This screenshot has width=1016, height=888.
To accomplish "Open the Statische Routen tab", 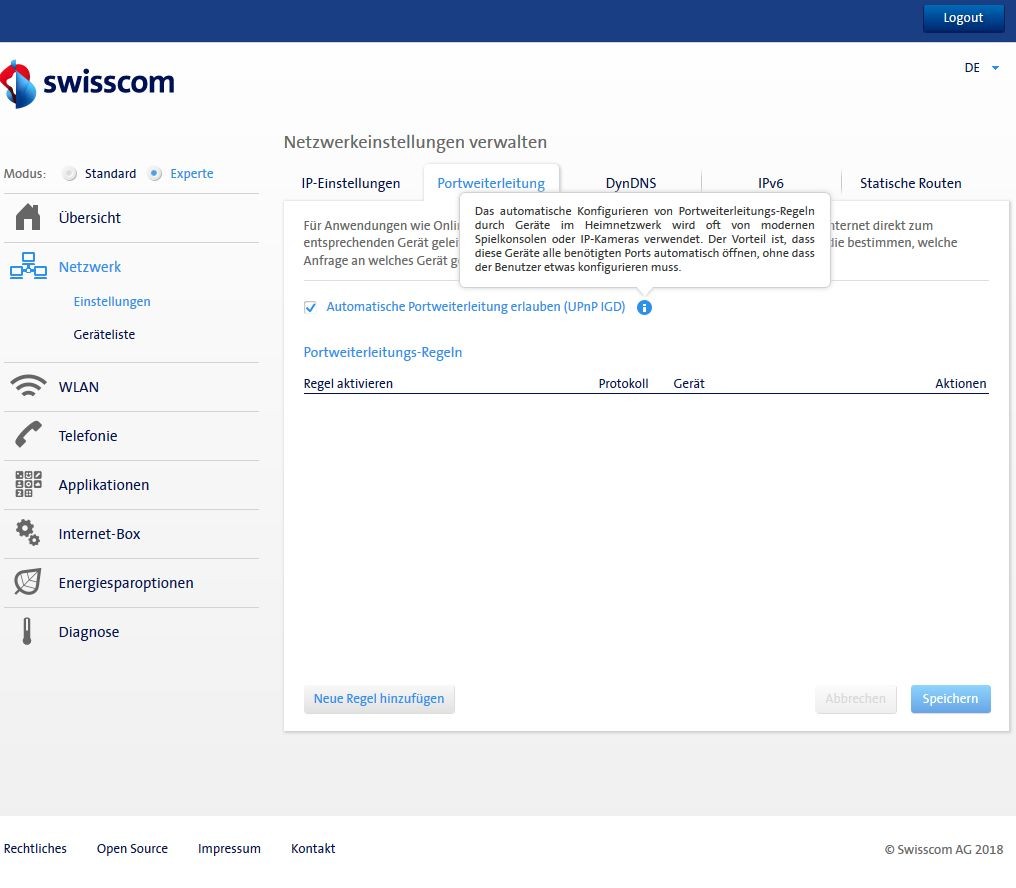I will coord(910,183).
